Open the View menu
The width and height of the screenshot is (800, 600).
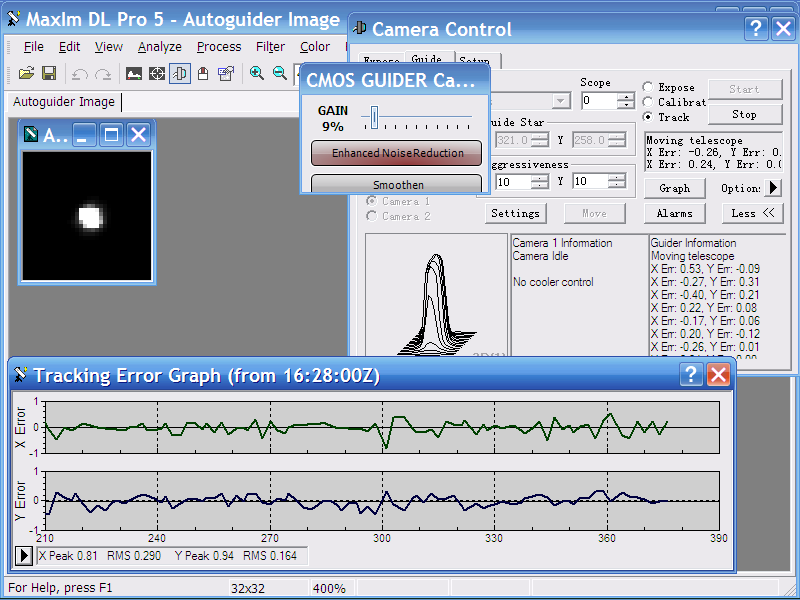tap(109, 47)
